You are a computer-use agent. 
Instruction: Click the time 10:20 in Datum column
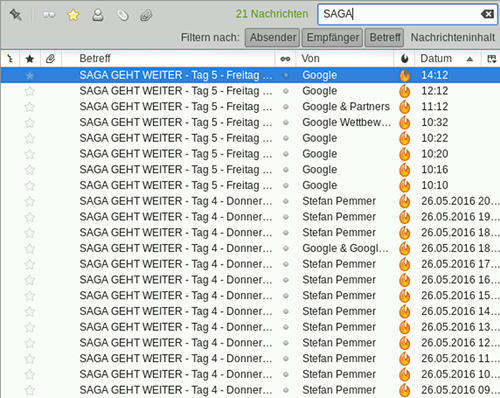pos(435,154)
